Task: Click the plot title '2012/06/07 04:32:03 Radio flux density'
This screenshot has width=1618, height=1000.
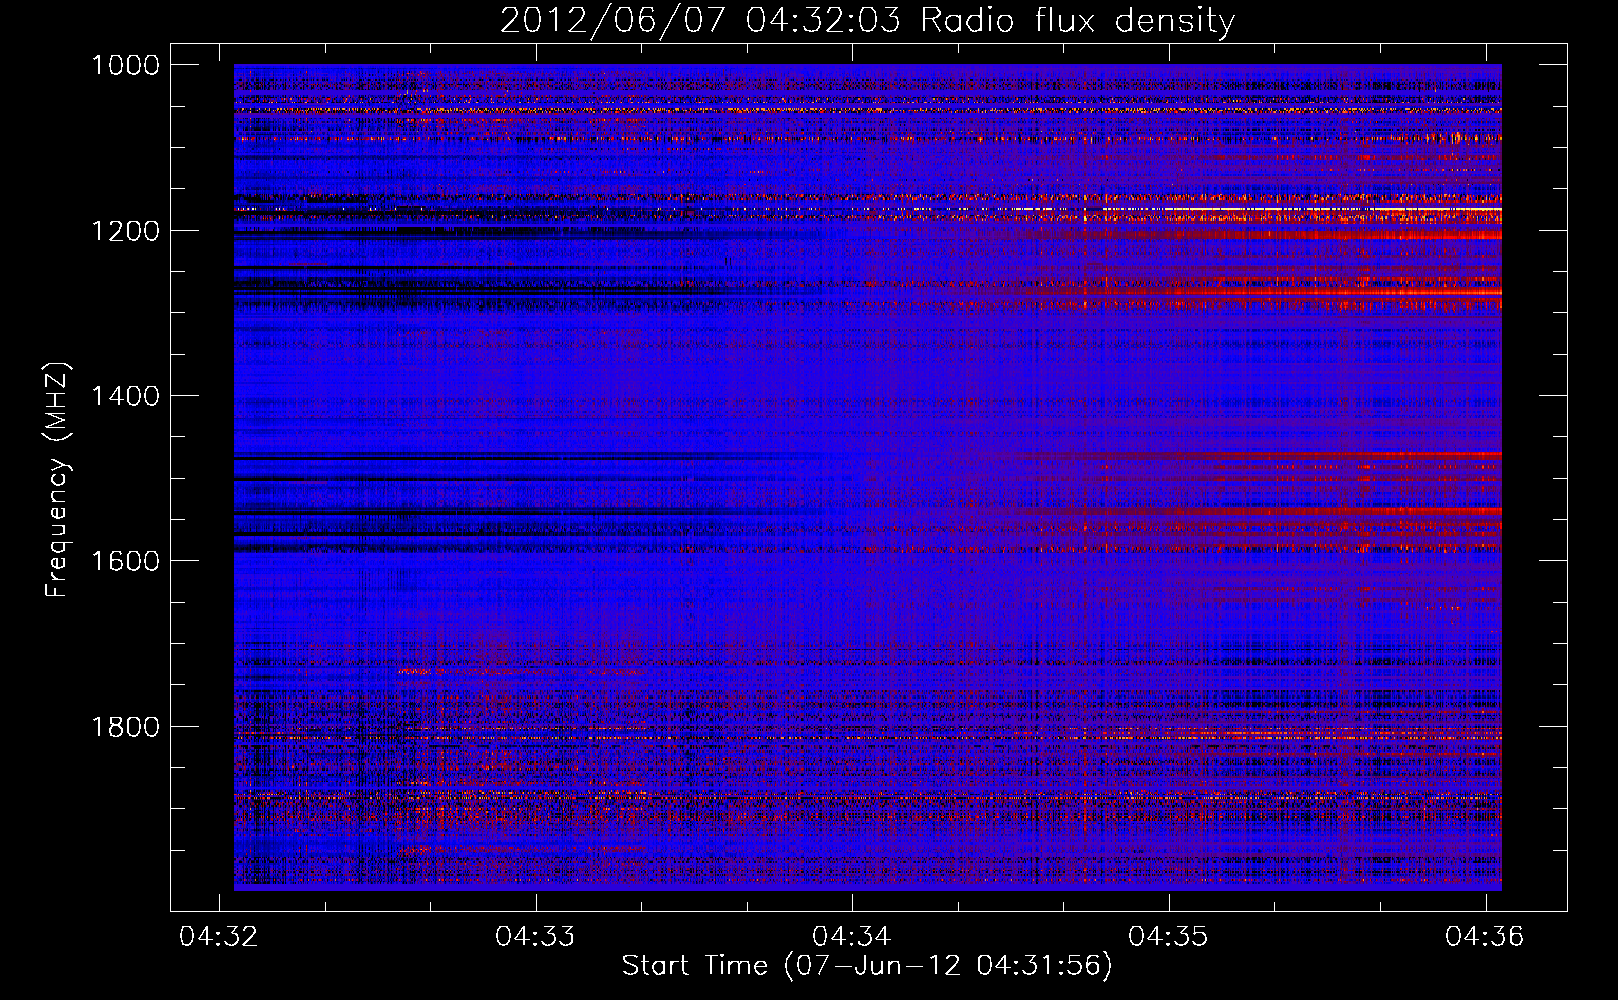Action: tap(867, 20)
